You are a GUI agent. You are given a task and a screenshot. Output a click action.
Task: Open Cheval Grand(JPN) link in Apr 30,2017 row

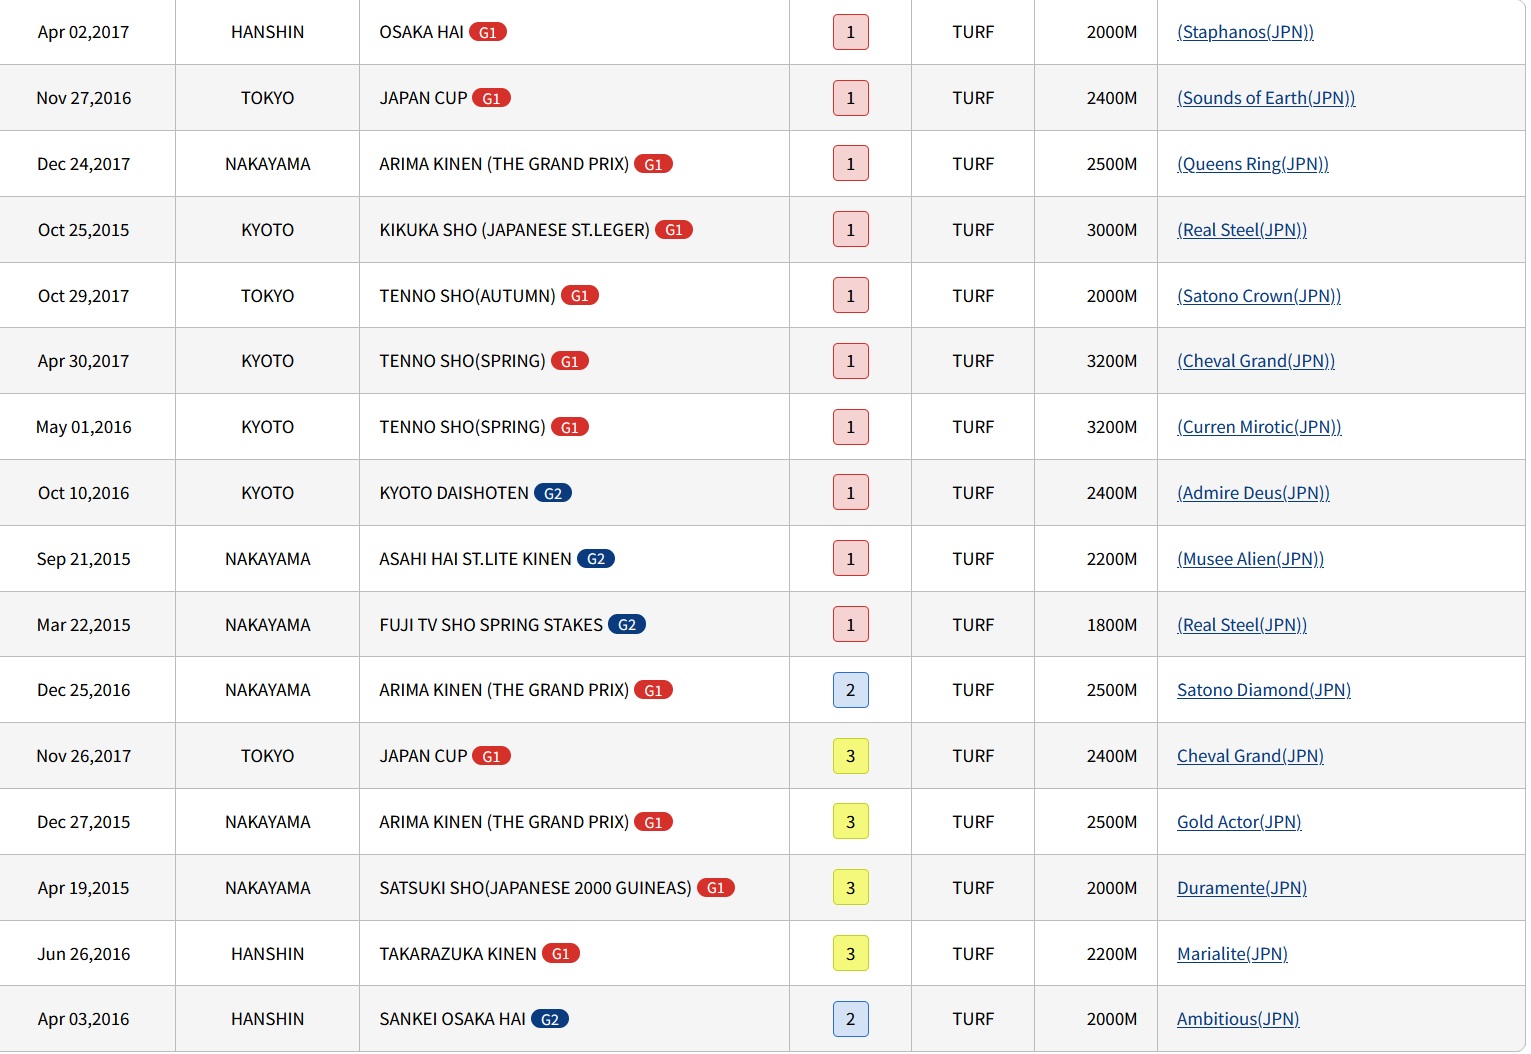1256,361
